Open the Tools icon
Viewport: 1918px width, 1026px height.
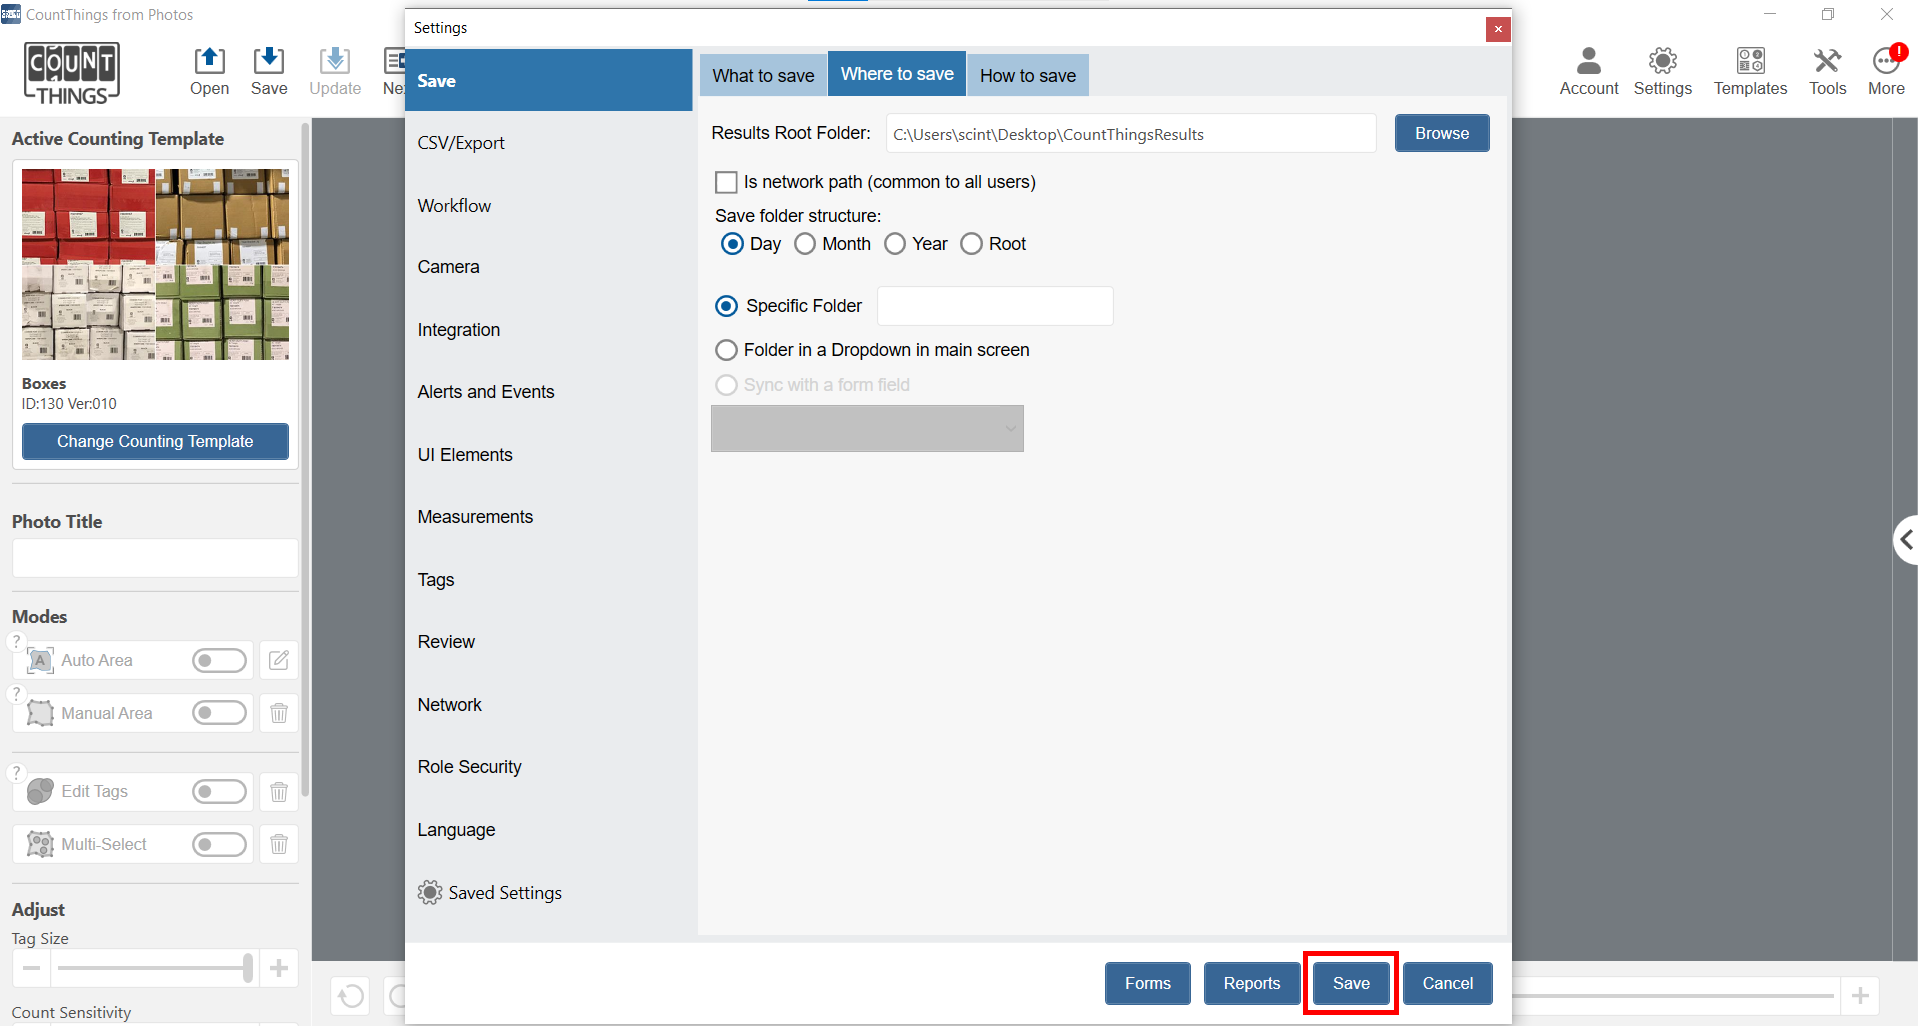(x=1827, y=71)
